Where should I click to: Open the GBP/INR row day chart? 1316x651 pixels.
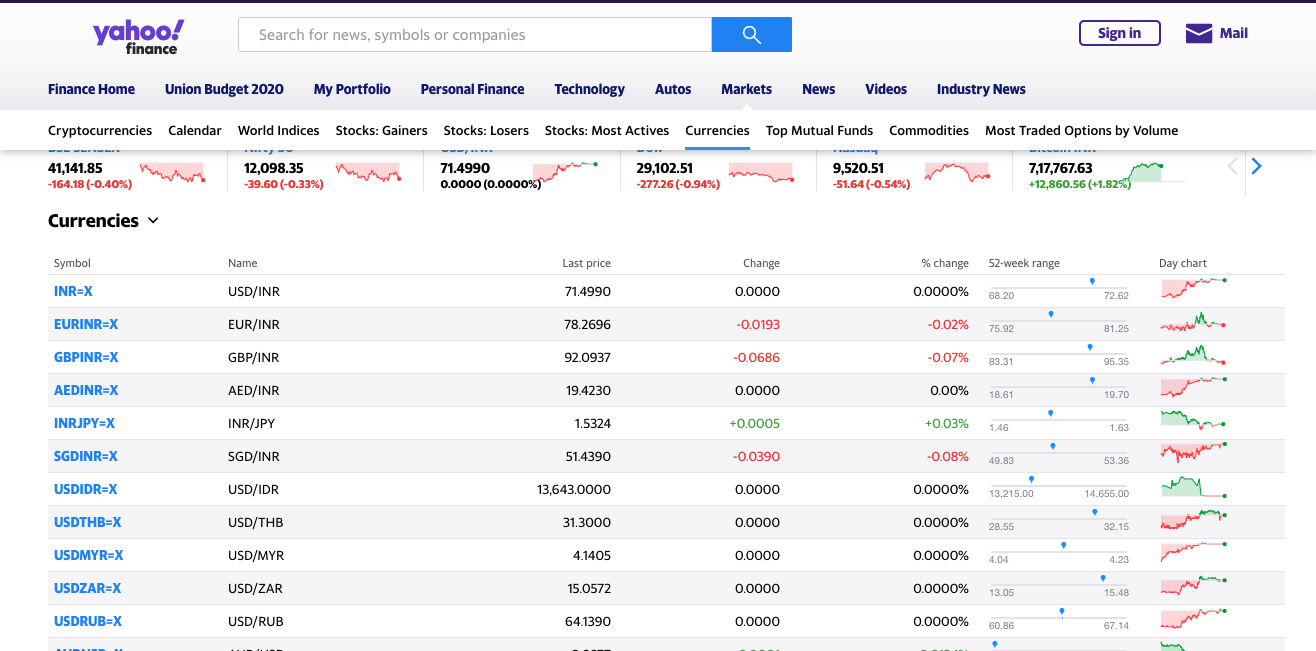coord(1194,355)
